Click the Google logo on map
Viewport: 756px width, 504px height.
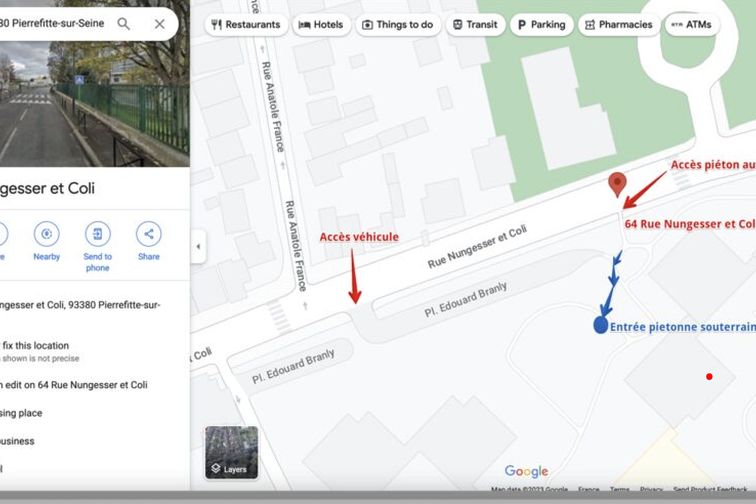(x=526, y=472)
